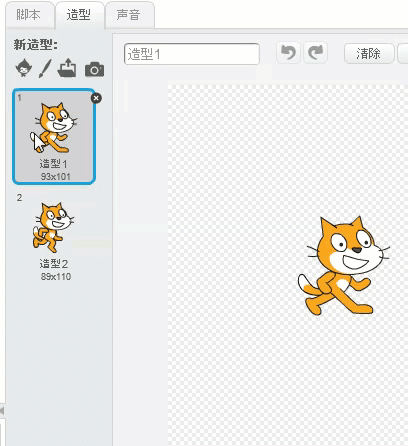Click the 清除 button
408x446 pixels.
369,53
